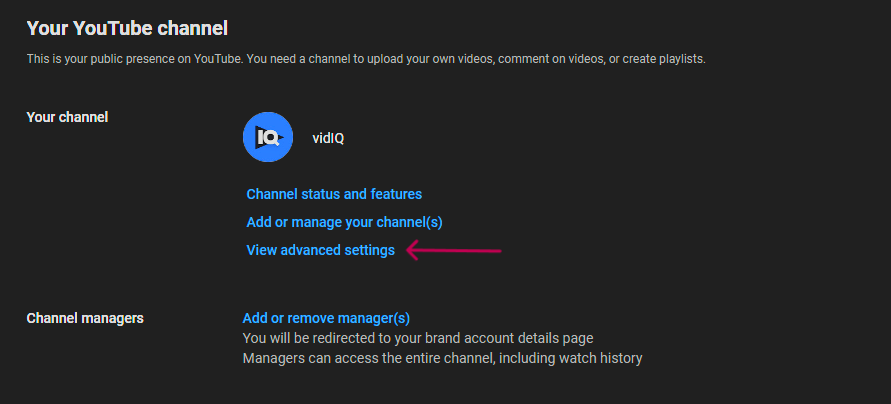
Task: Open Channel status and features link
Action: [334, 194]
